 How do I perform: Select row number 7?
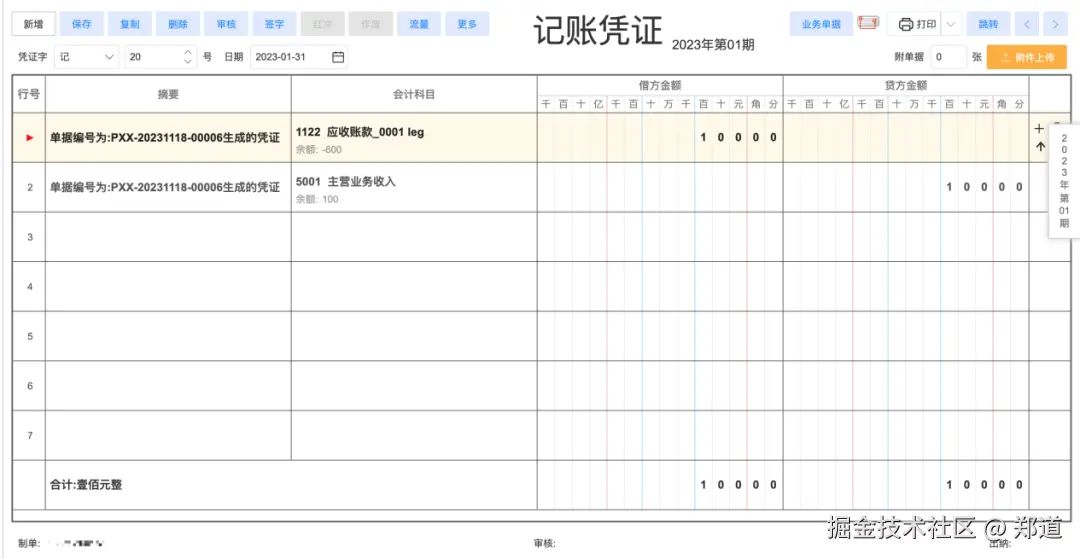click(30, 435)
